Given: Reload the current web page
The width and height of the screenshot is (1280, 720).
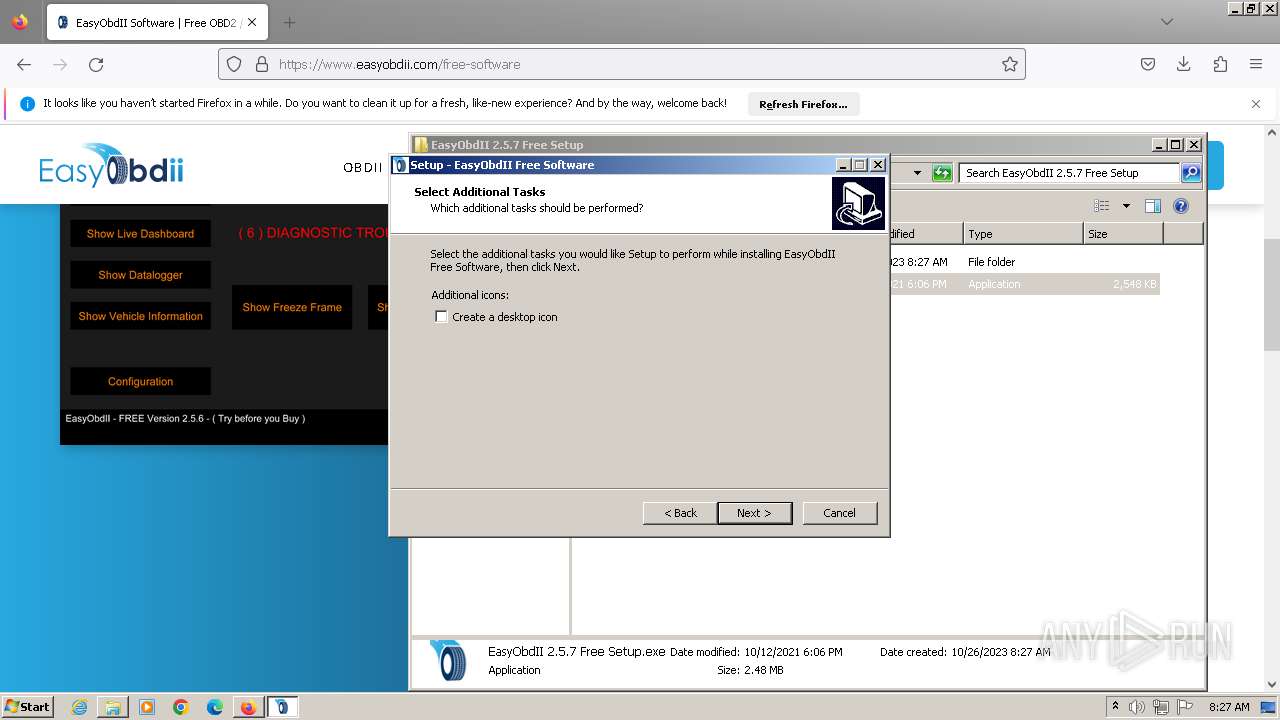Looking at the screenshot, I should [96, 64].
